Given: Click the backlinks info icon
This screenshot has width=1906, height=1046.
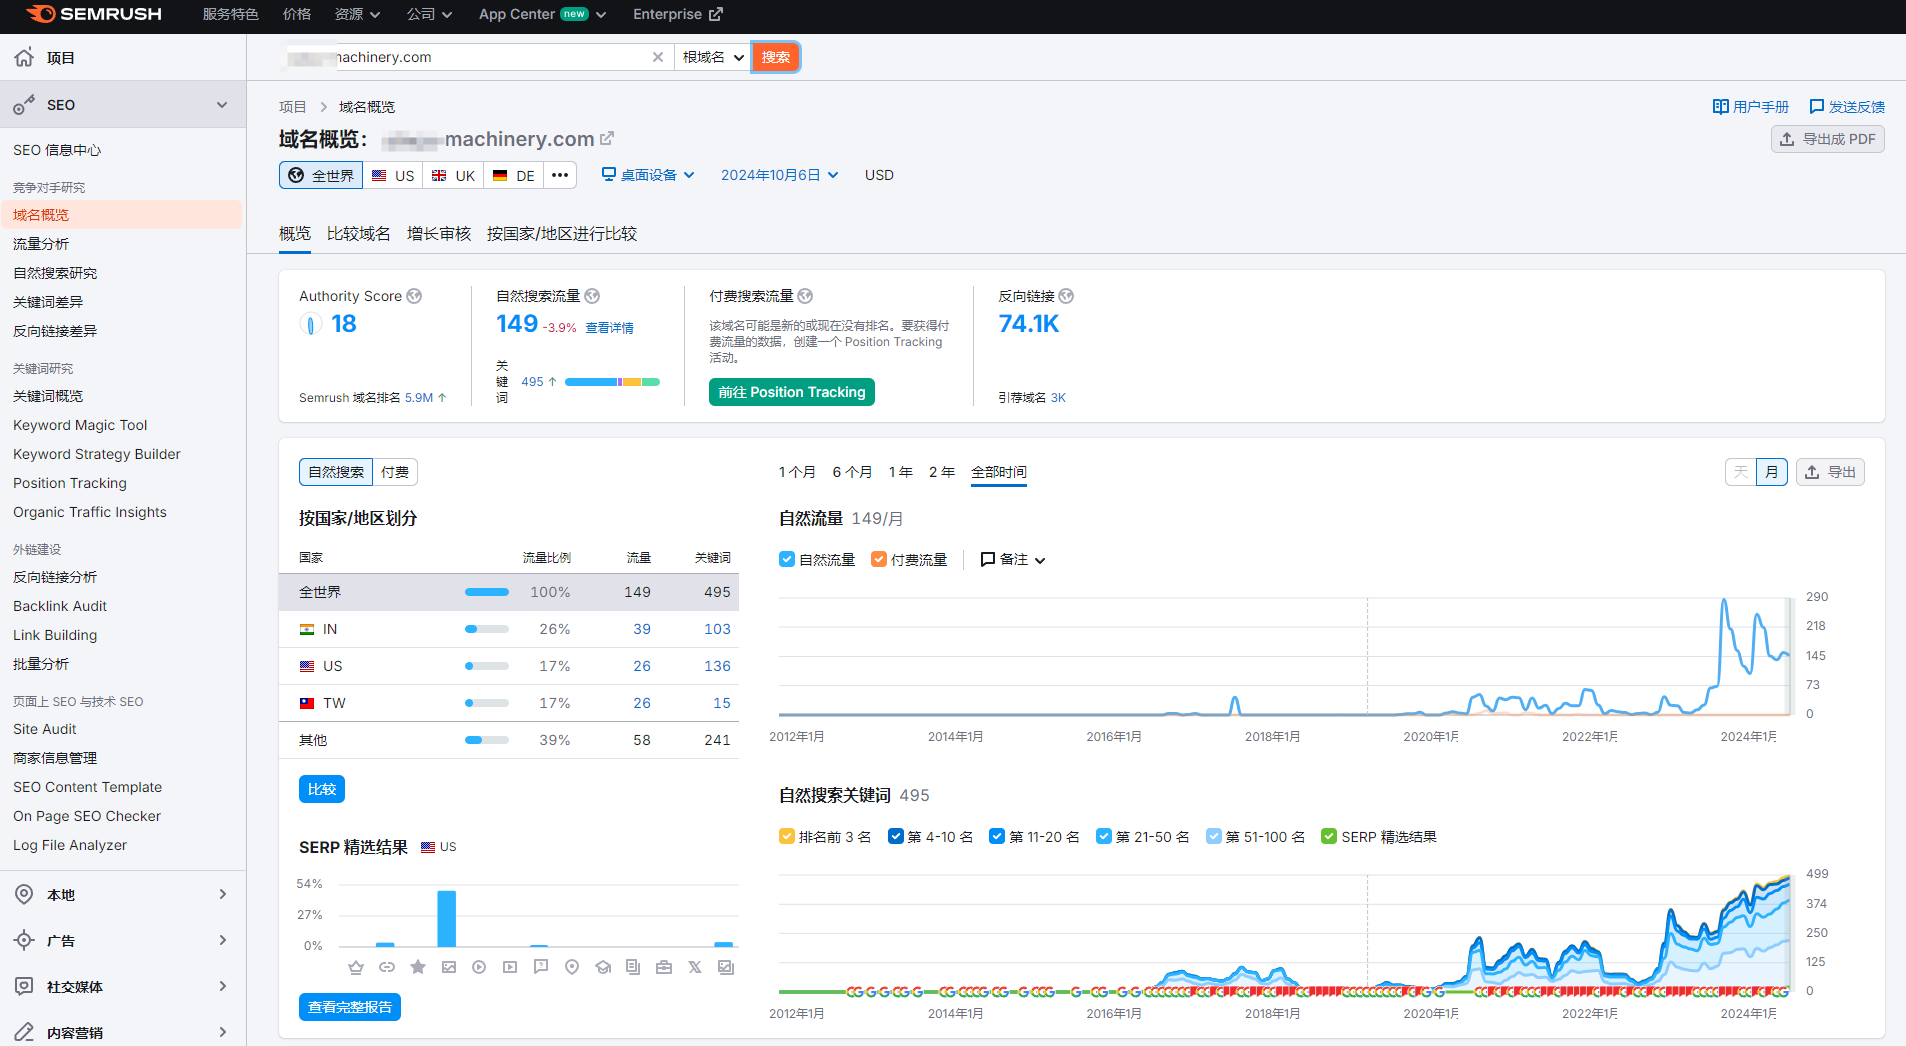Looking at the screenshot, I should coord(1066,296).
